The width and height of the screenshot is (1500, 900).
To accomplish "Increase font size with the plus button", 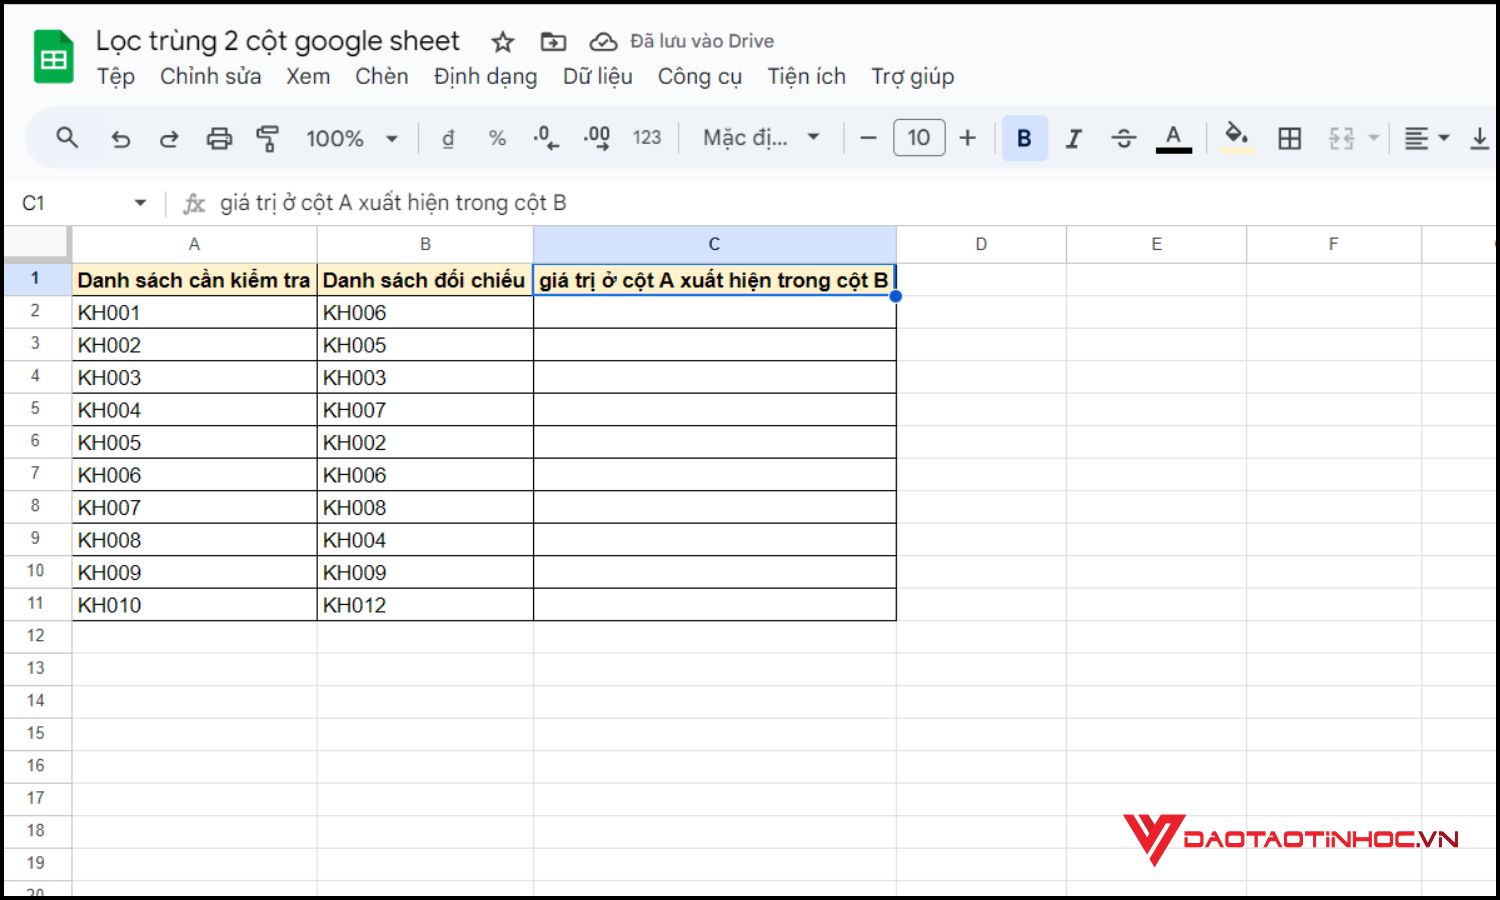I will (x=967, y=138).
